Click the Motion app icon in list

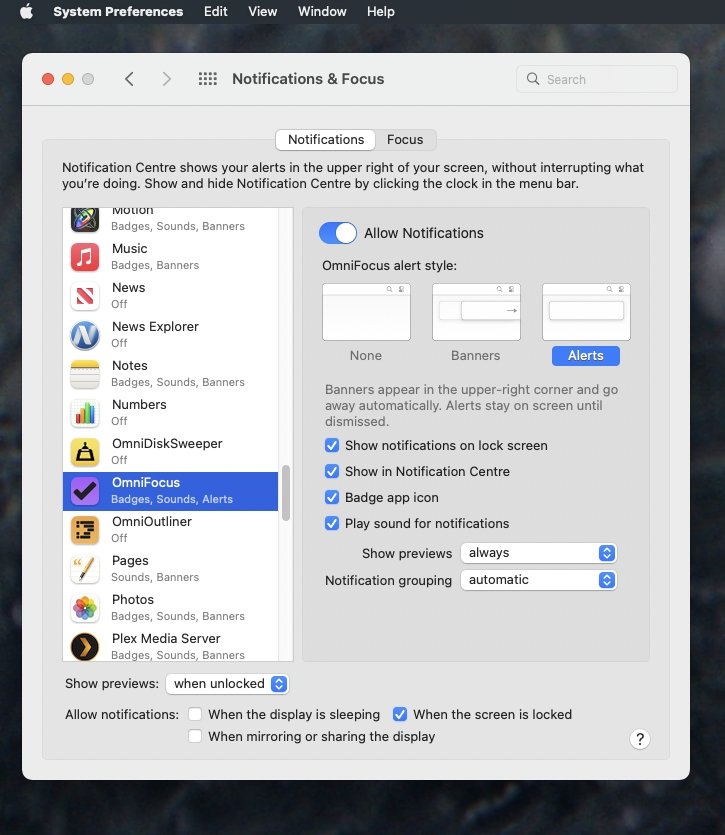[85, 219]
